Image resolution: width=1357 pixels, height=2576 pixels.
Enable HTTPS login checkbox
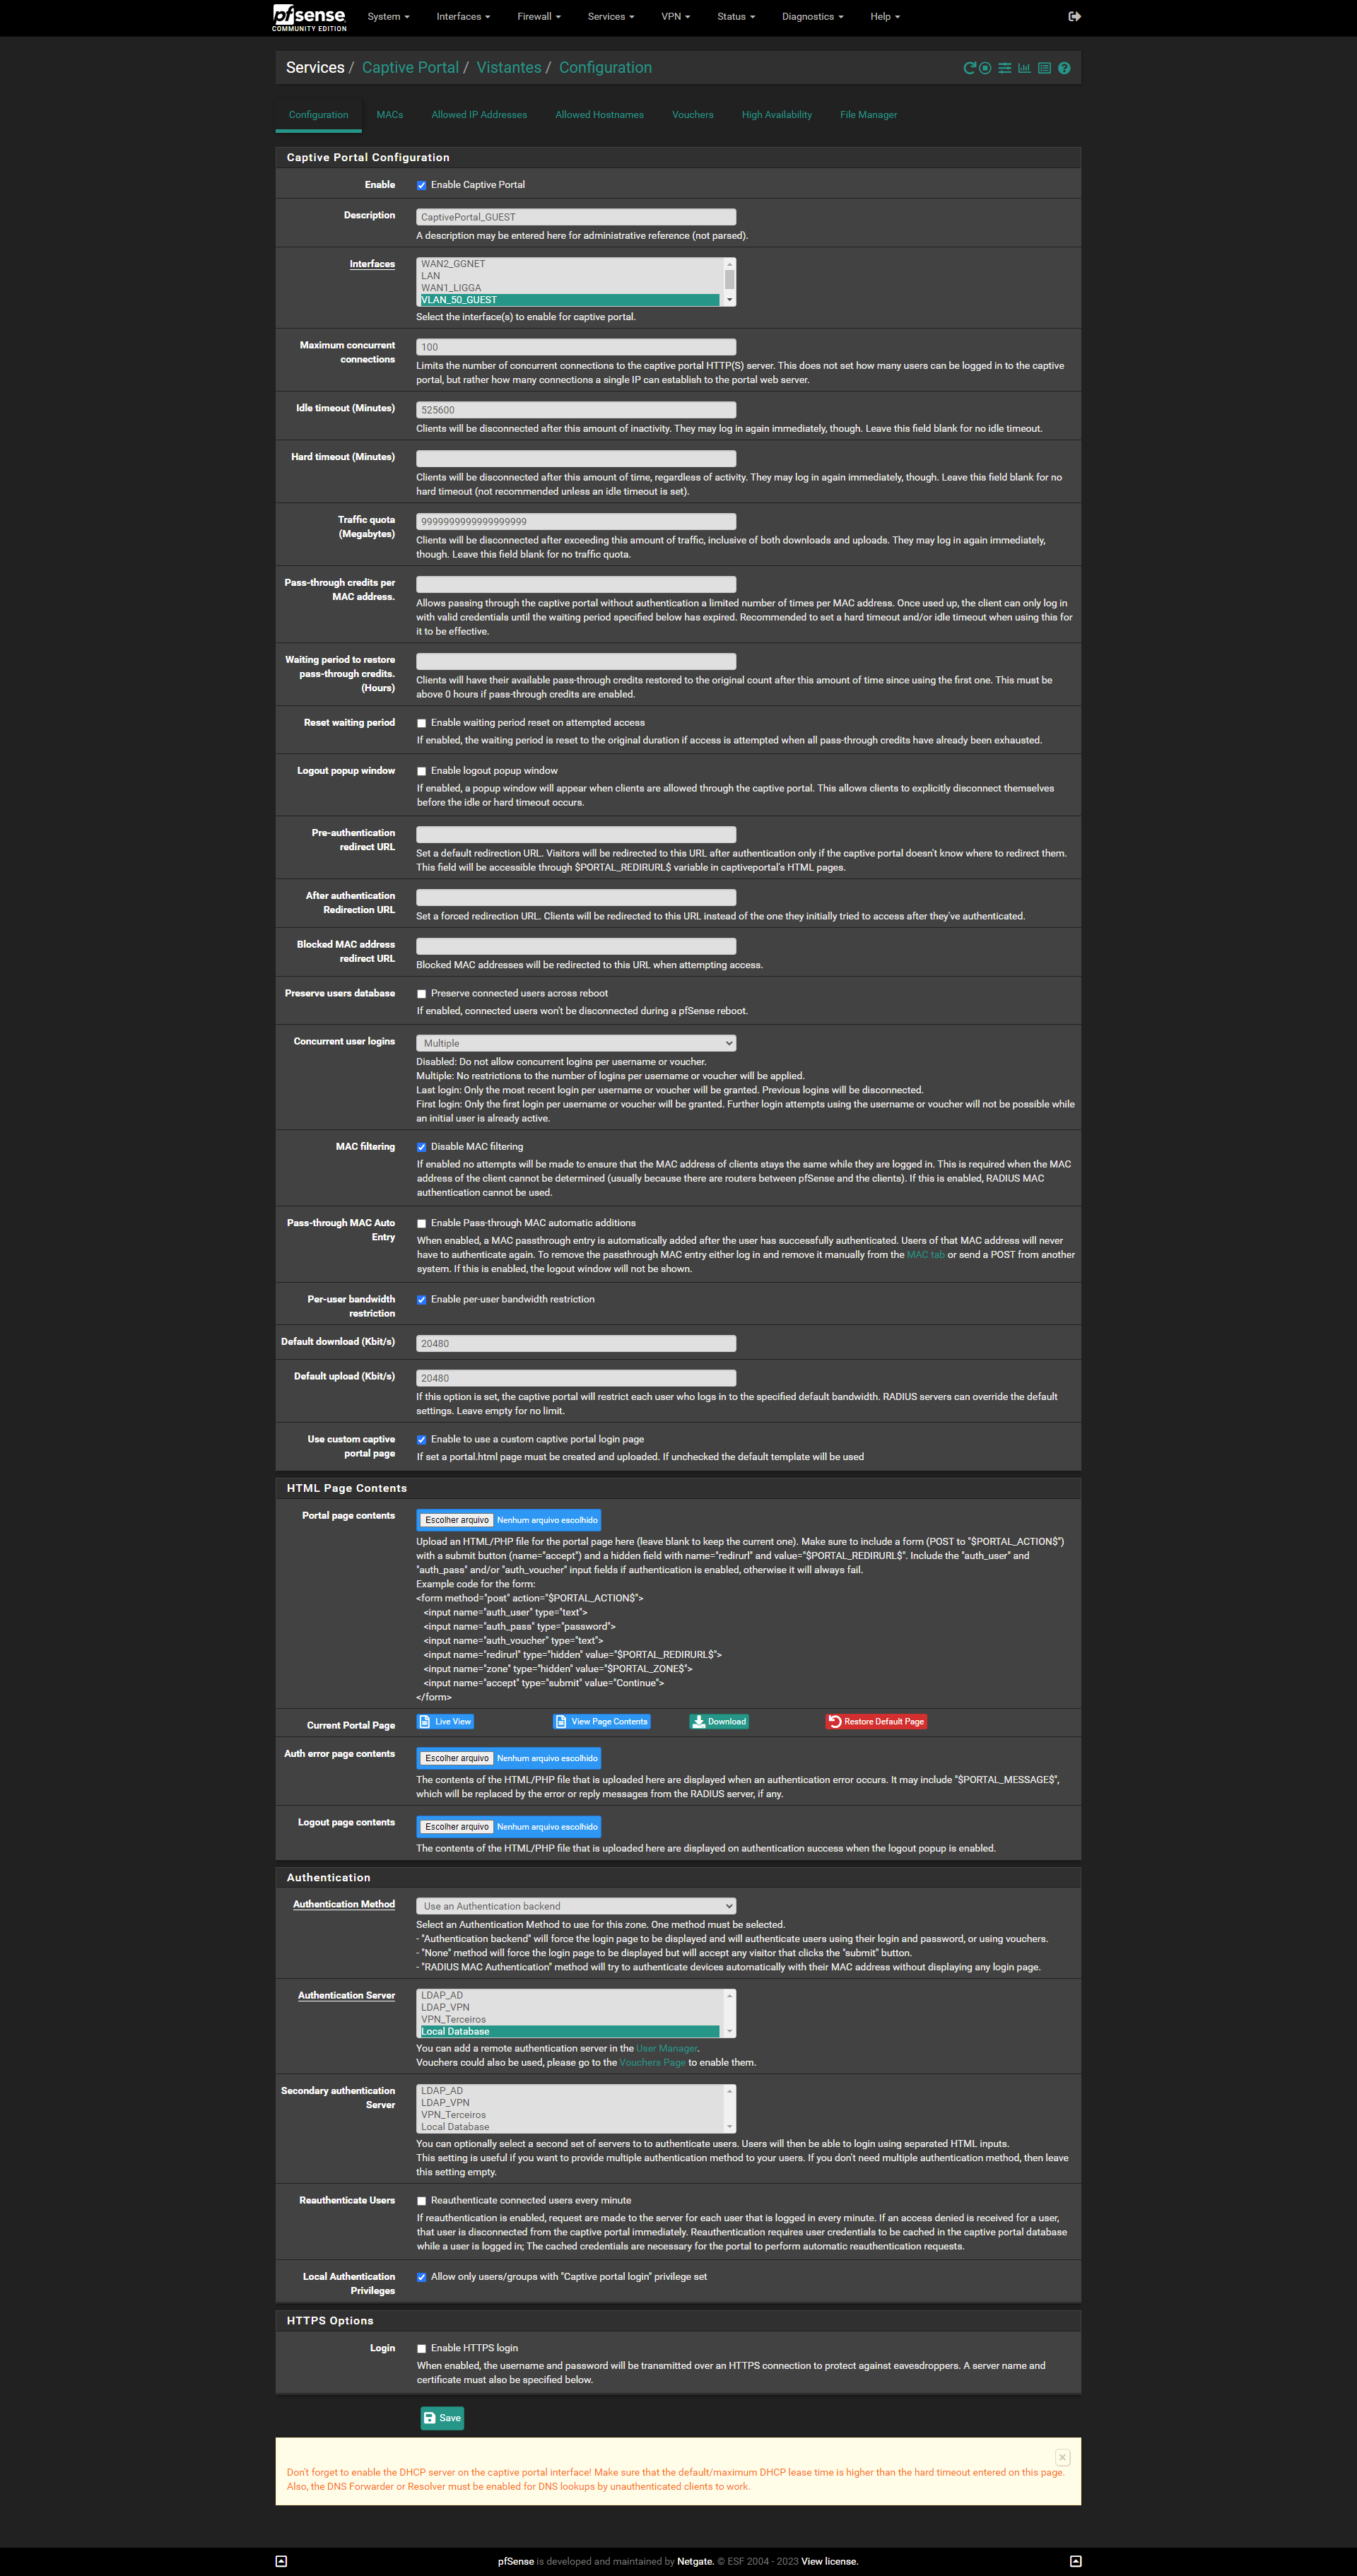tap(421, 2349)
